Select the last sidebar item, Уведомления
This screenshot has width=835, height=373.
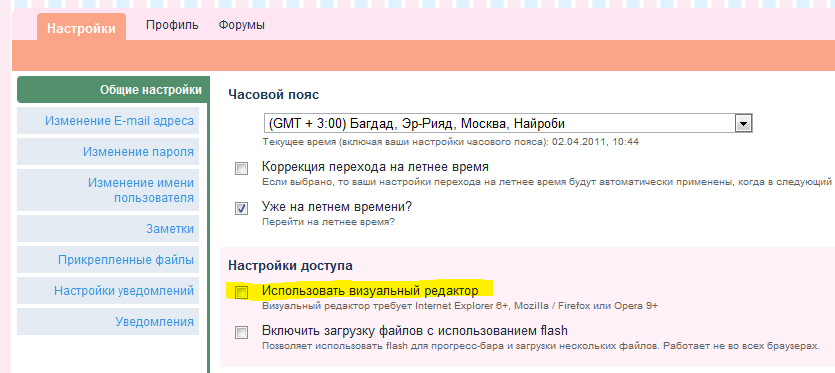tap(108, 322)
